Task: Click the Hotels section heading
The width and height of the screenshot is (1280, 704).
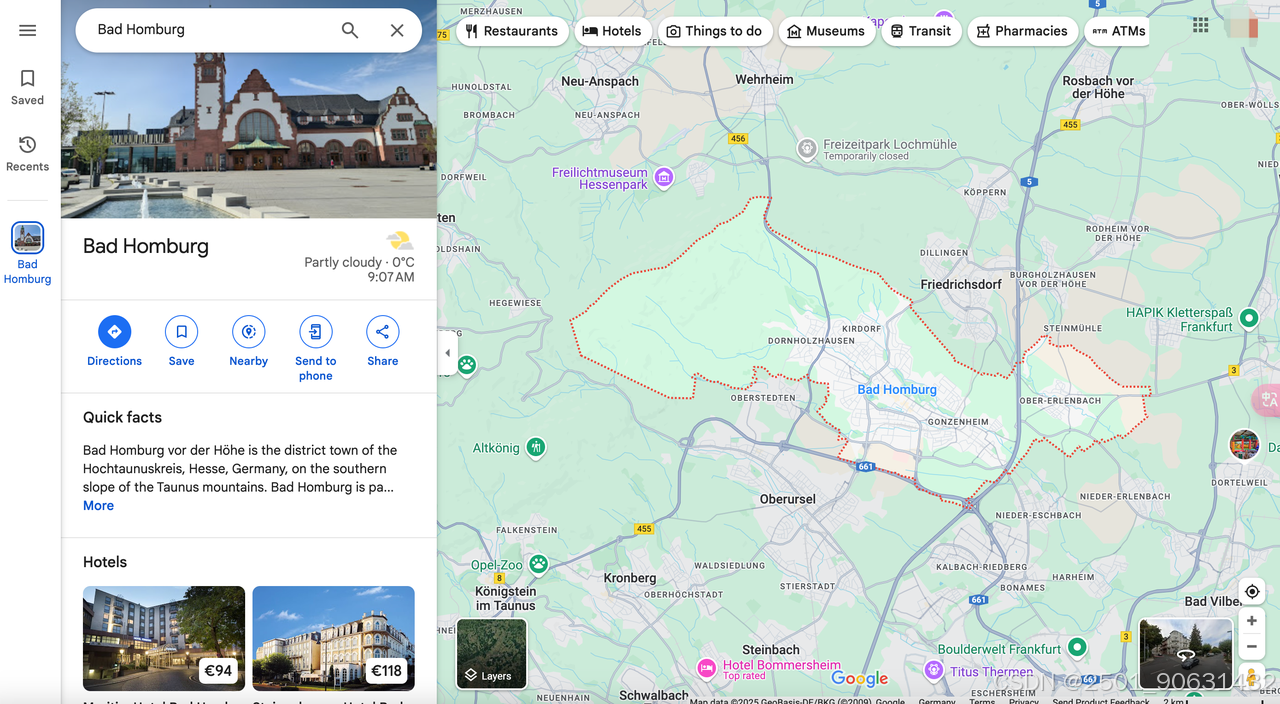Action: [x=105, y=562]
